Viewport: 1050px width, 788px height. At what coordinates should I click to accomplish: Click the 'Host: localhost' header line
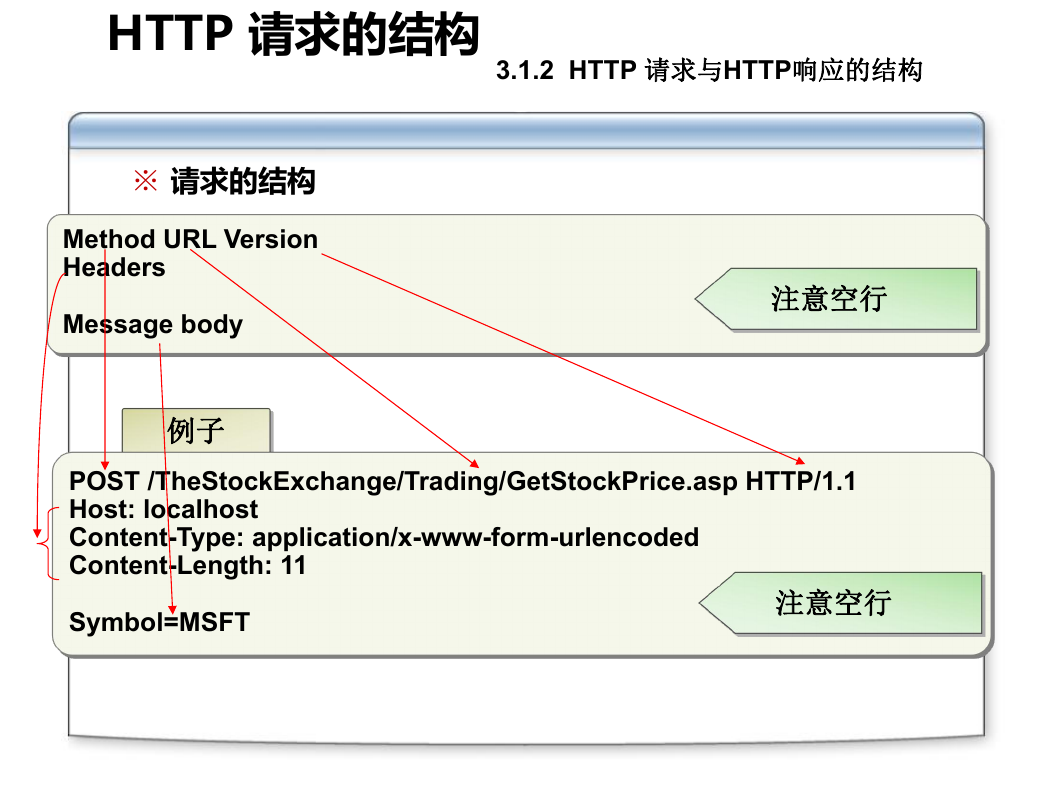(163, 509)
